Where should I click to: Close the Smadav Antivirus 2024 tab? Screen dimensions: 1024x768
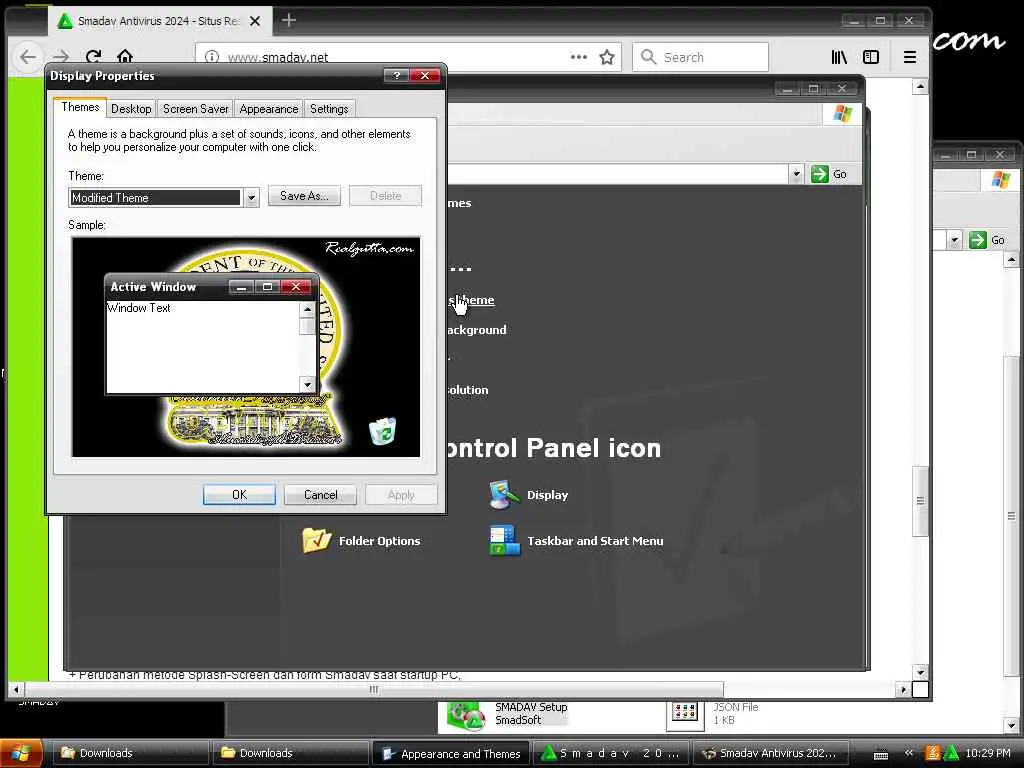255,21
